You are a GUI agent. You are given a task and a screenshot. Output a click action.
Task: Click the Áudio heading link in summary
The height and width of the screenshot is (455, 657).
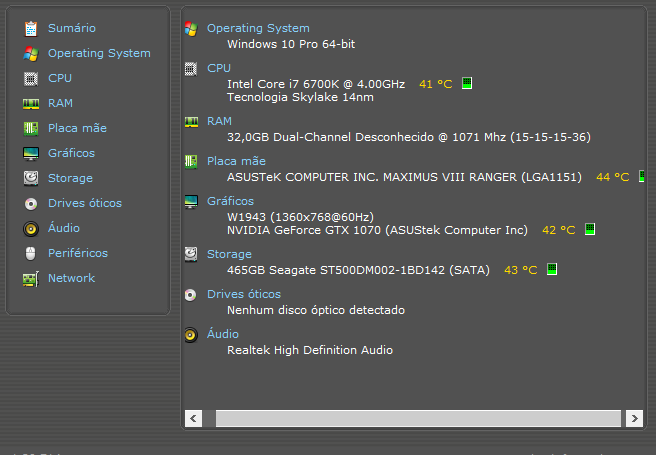(223, 333)
